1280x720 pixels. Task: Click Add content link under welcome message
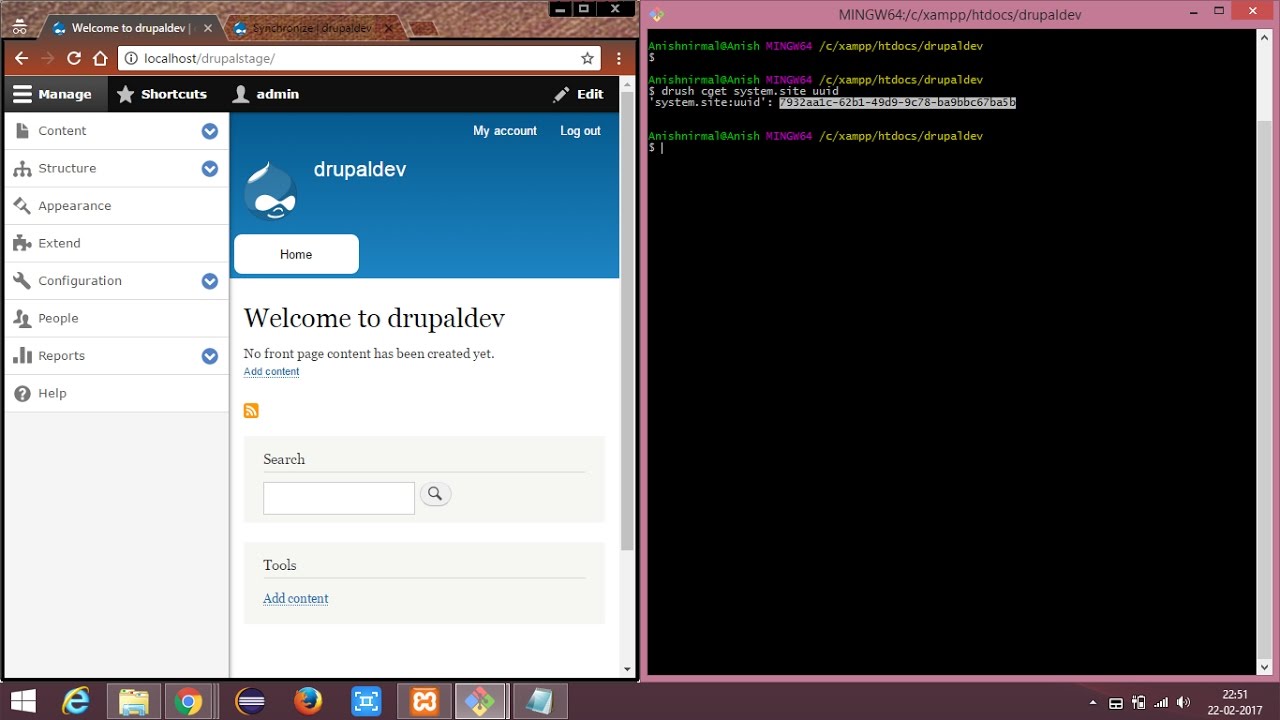pyautogui.click(x=271, y=372)
